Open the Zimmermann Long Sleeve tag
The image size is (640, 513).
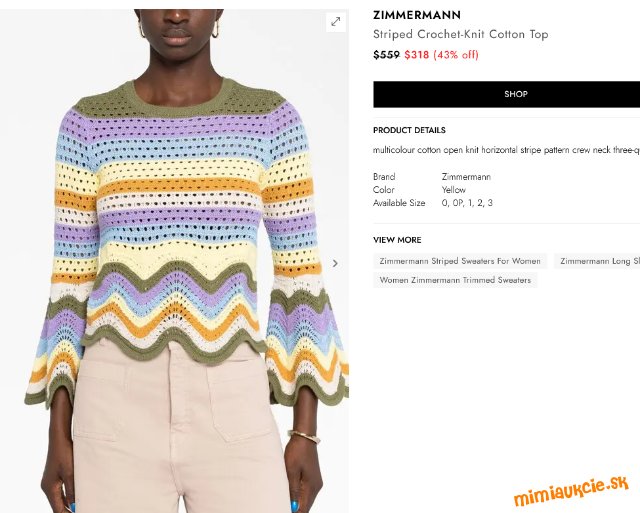point(597,261)
